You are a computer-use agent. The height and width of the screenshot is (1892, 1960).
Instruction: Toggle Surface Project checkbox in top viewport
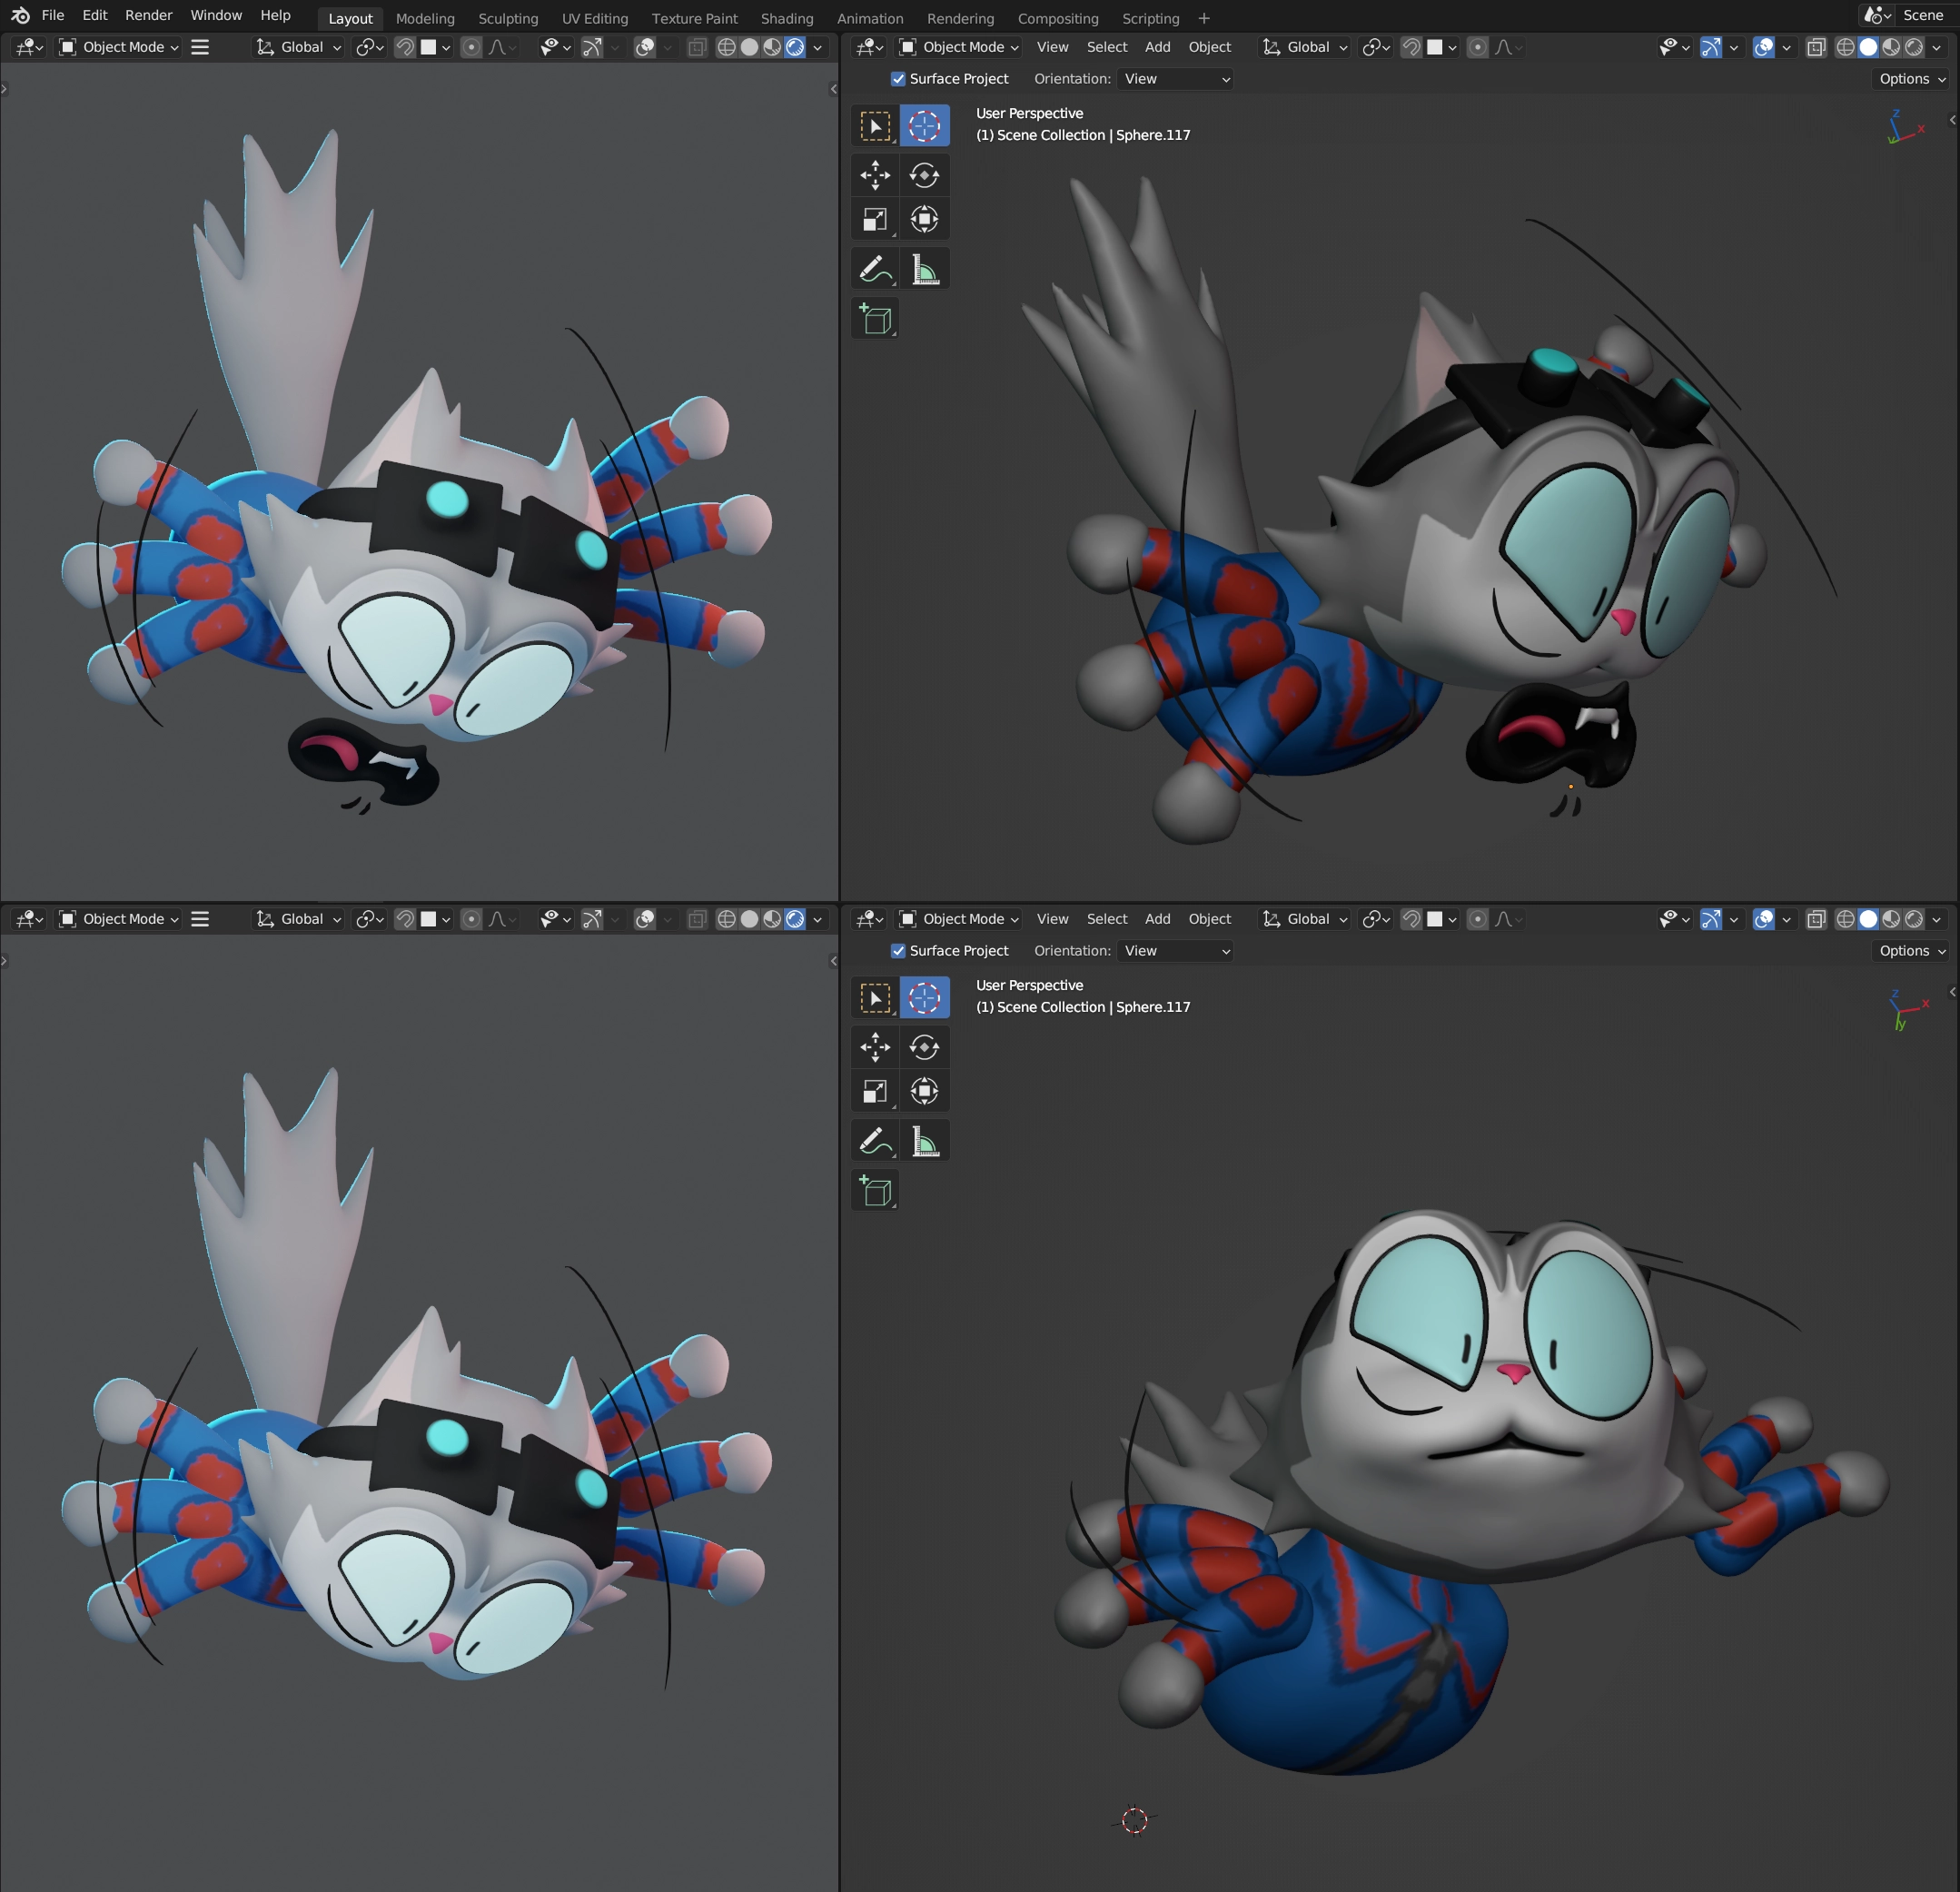pyautogui.click(x=898, y=79)
